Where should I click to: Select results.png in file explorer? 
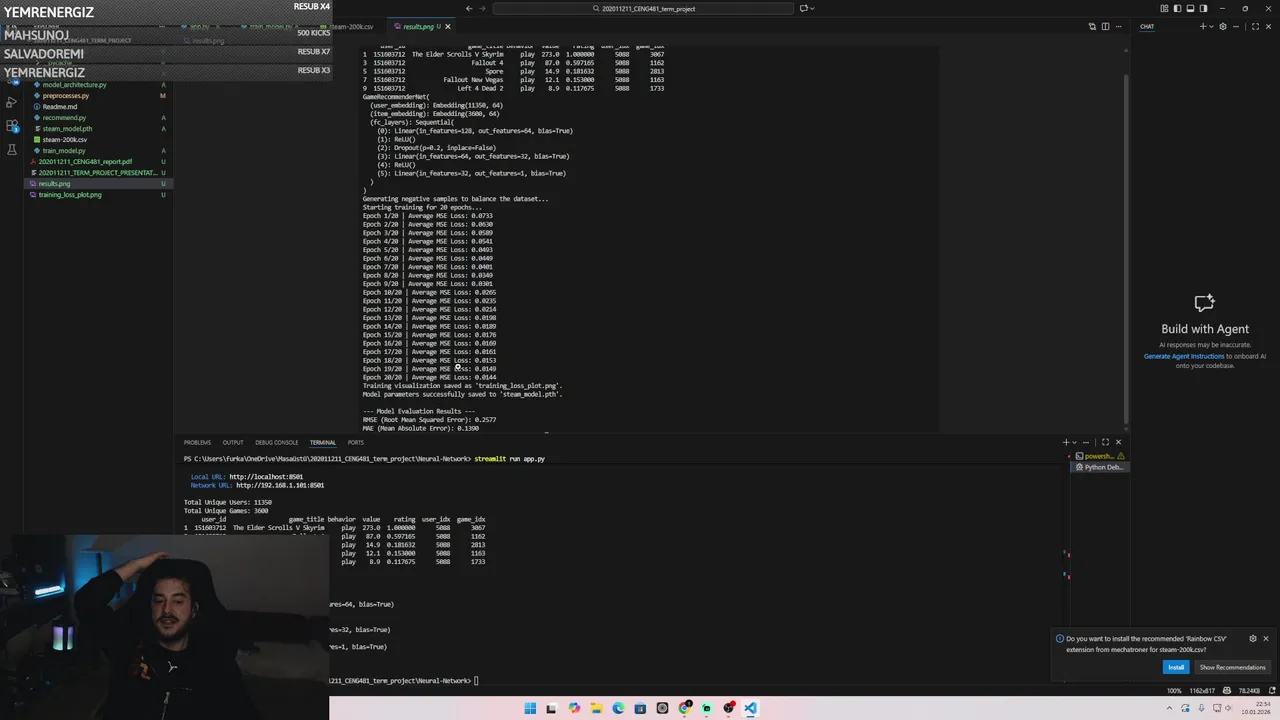point(97,184)
